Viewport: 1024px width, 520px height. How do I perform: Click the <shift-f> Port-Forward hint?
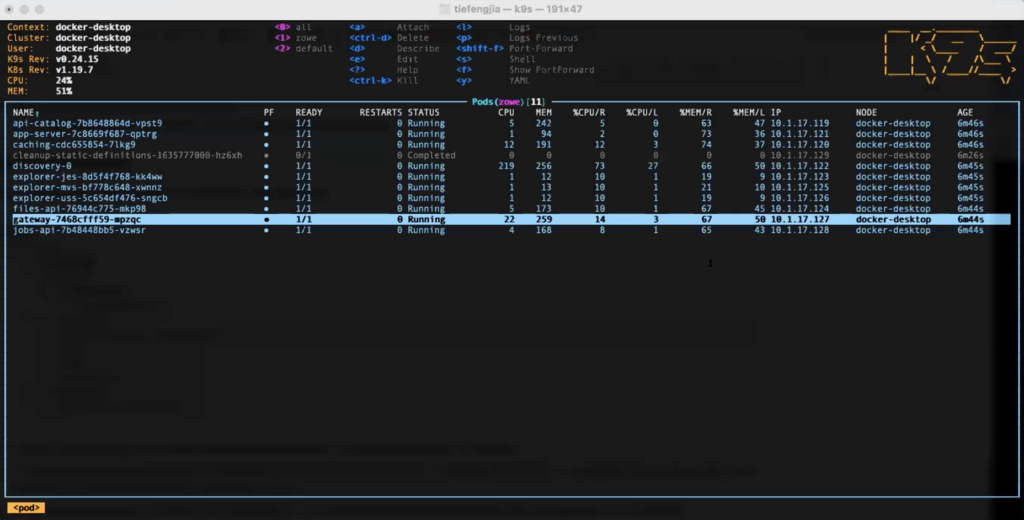point(515,48)
